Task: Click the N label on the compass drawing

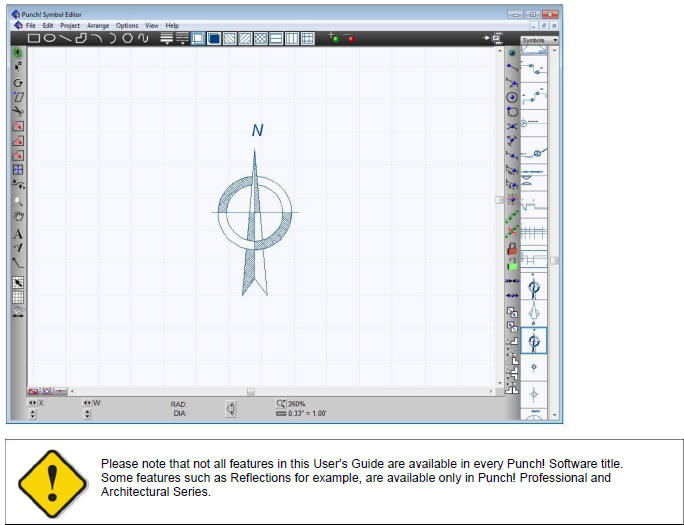Action: pos(257,130)
